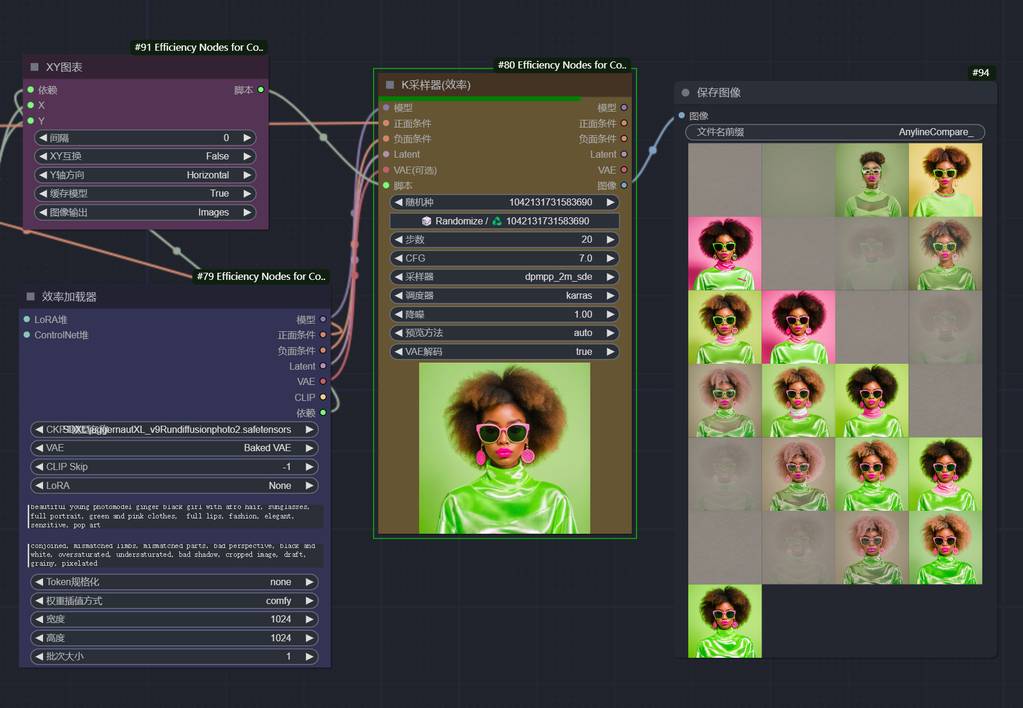This screenshot has height=708, width=1023.
Task: Increase 步数 with the right arrow
Action: click(x=610, y=240)
